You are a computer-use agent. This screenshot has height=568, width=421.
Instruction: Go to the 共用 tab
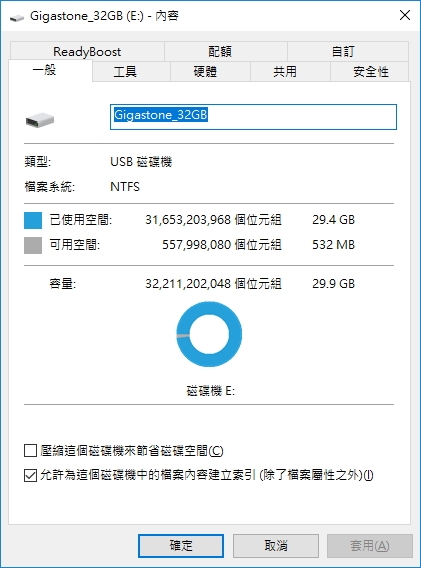coord(290,72)
